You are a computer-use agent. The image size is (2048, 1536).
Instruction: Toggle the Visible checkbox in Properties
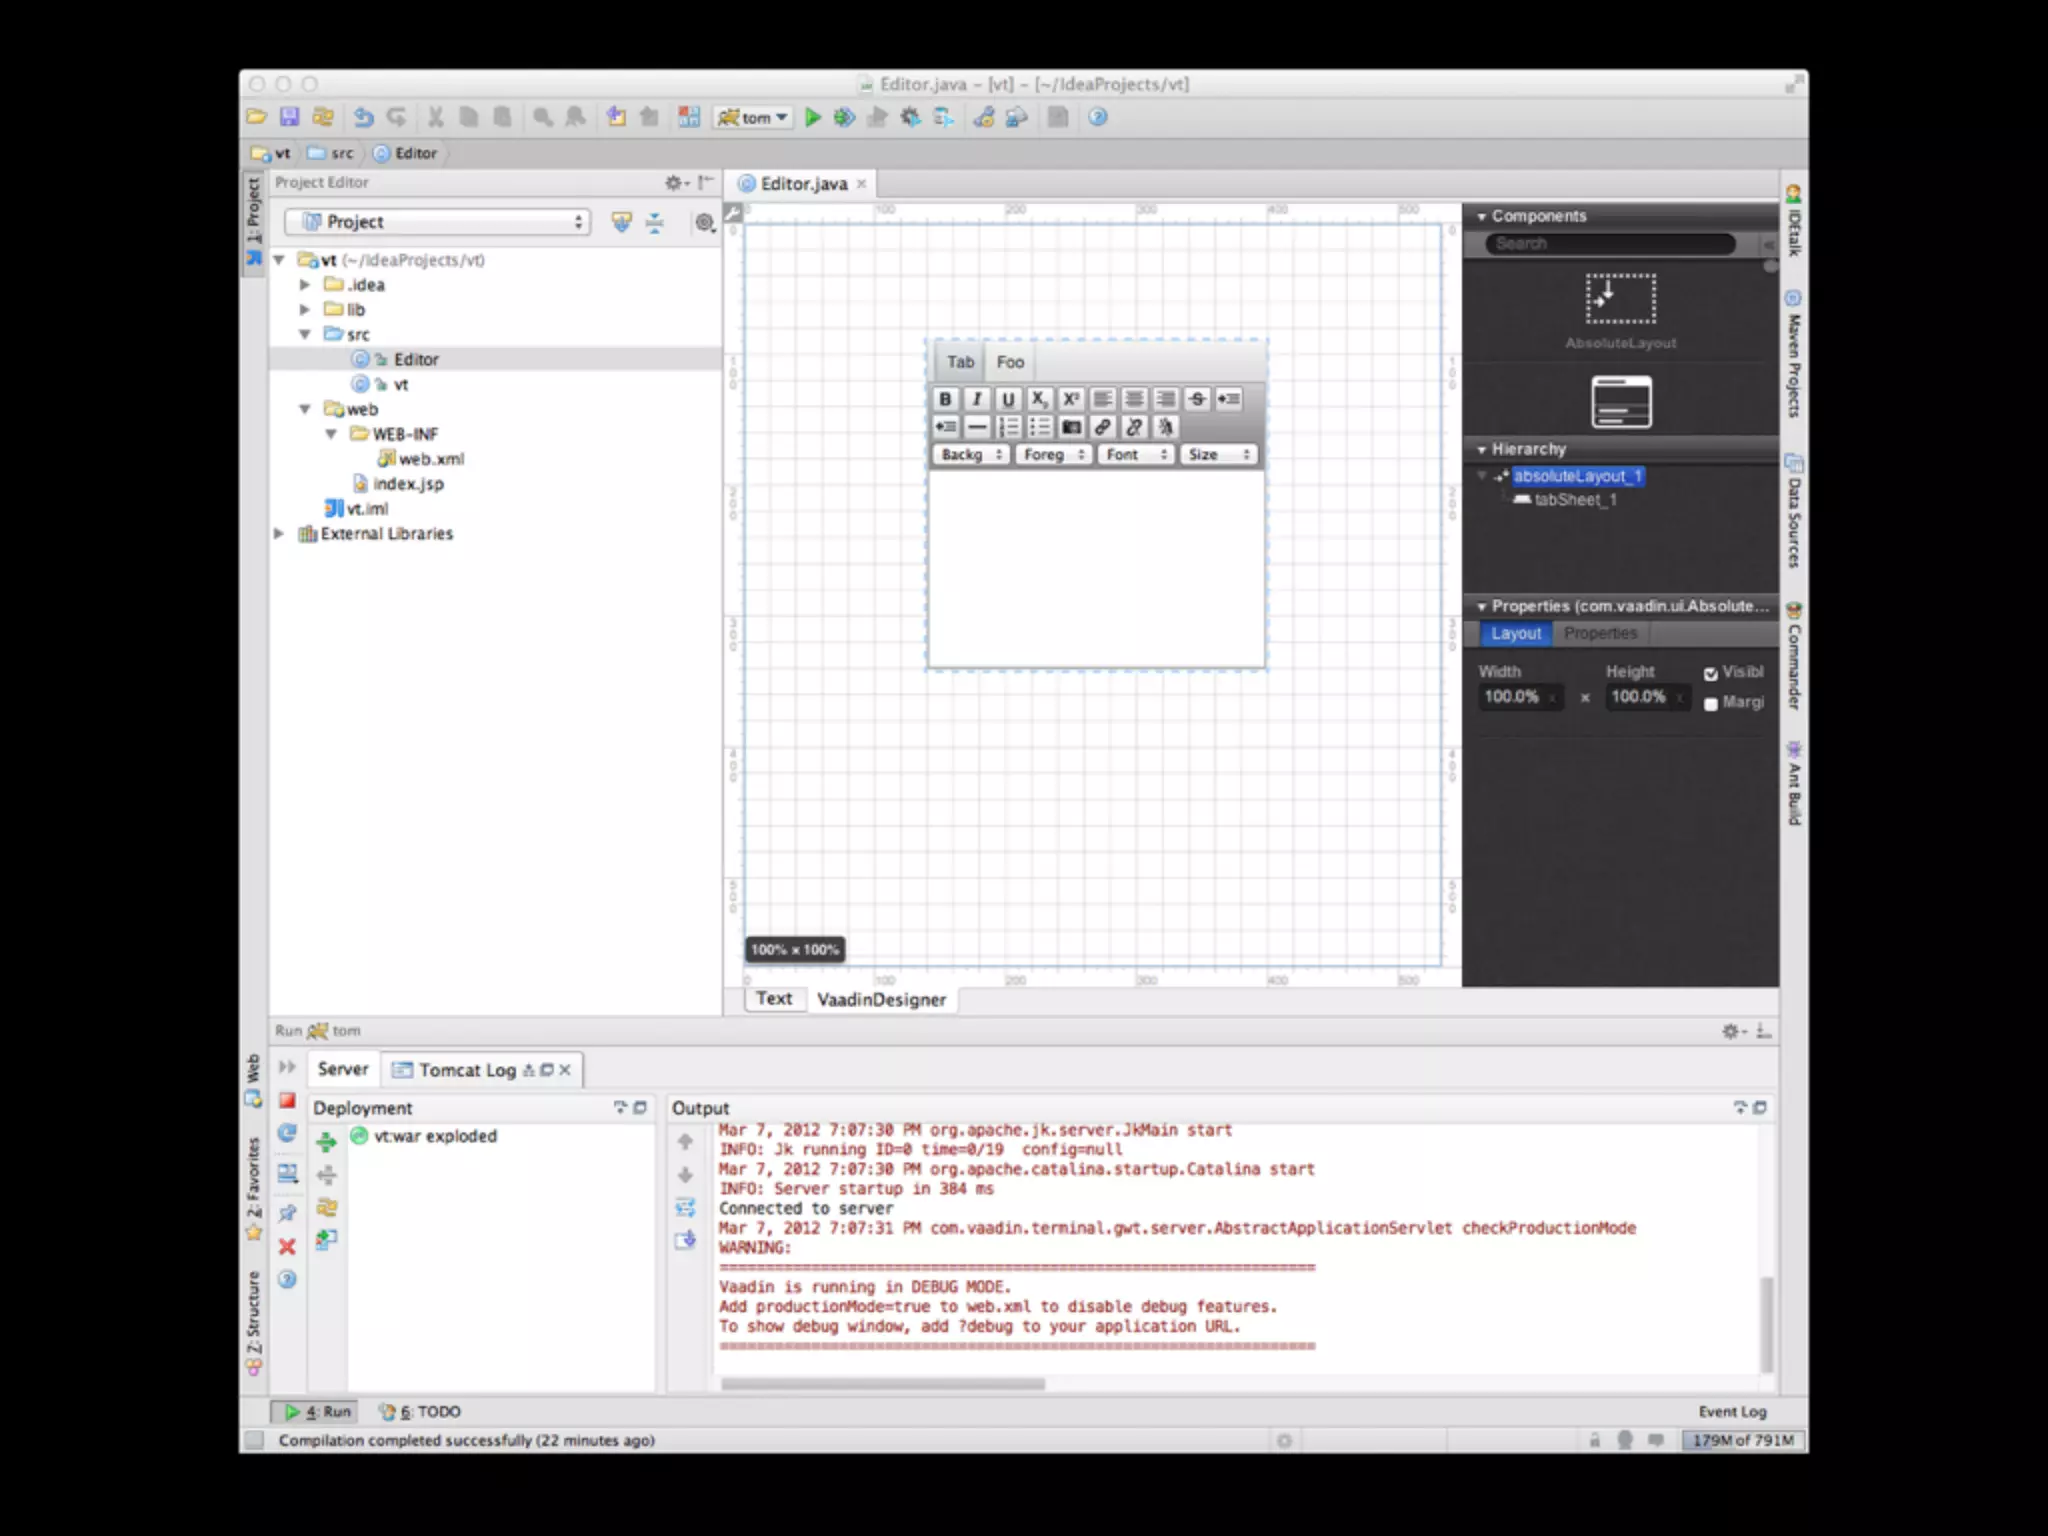click(x=1711, y=673)
